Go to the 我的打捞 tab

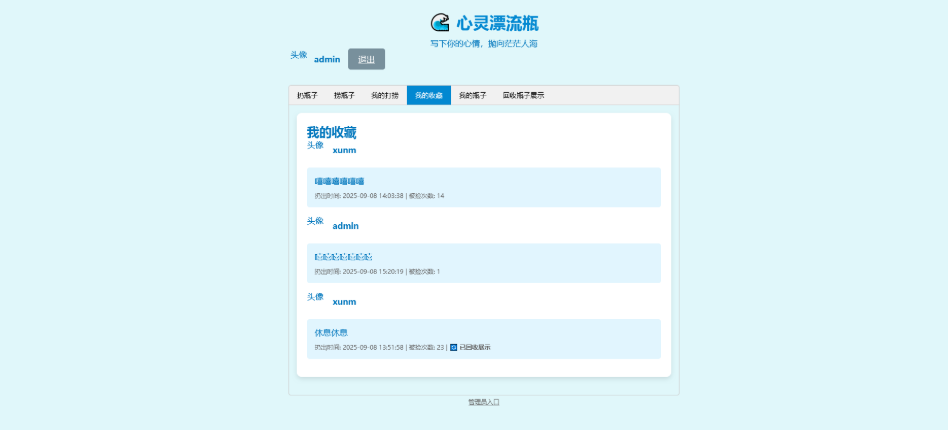pyautogui.click(x=385, y=96)
